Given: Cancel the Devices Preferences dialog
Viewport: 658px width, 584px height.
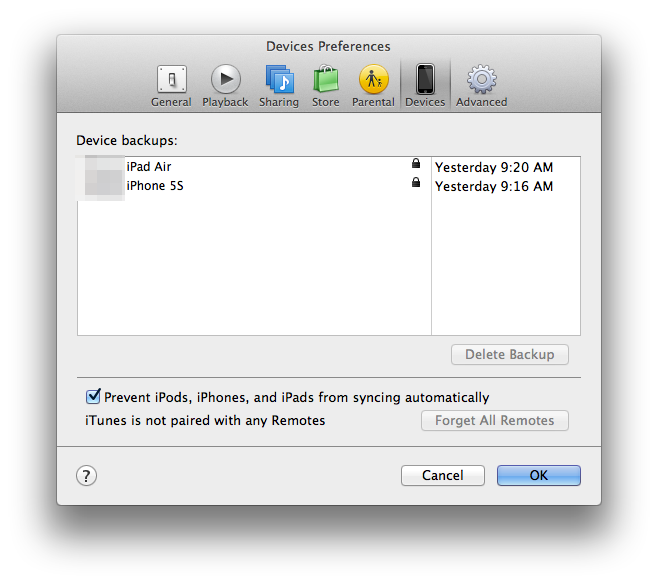Looking at the screenshot, I should tap(443, 475).
